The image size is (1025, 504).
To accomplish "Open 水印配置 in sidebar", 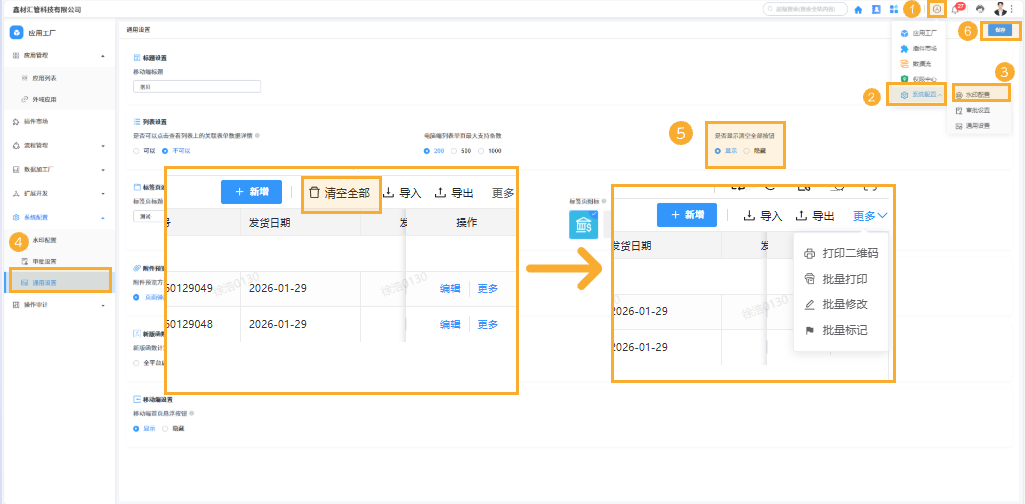I will [45, 241].
